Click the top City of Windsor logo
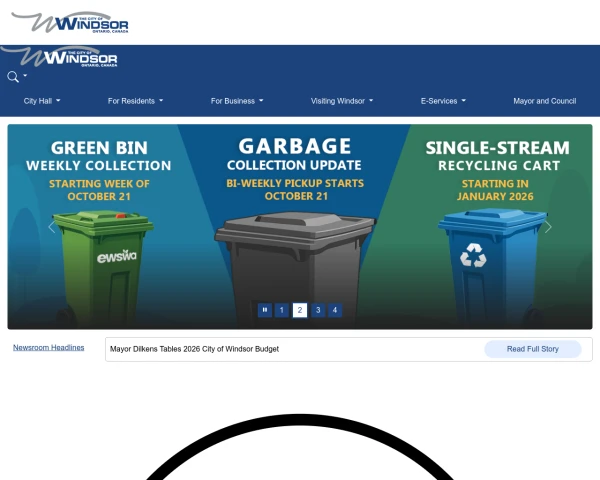This screenshot has height=480, width=600. click(70, 22)
